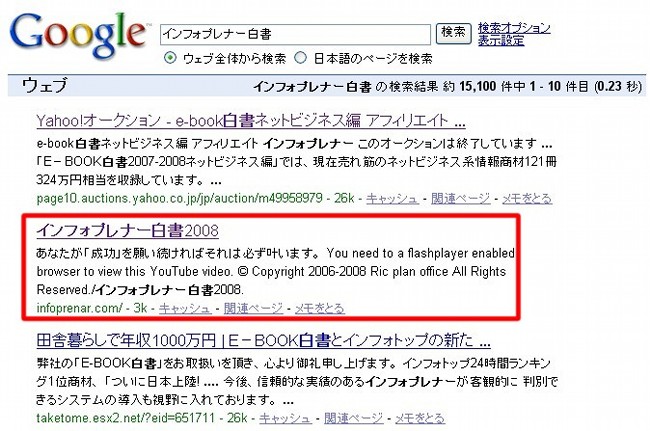The width and height of the screenshot is (650, 431).
Task: Click the Google logo
Action: [78, 35]
